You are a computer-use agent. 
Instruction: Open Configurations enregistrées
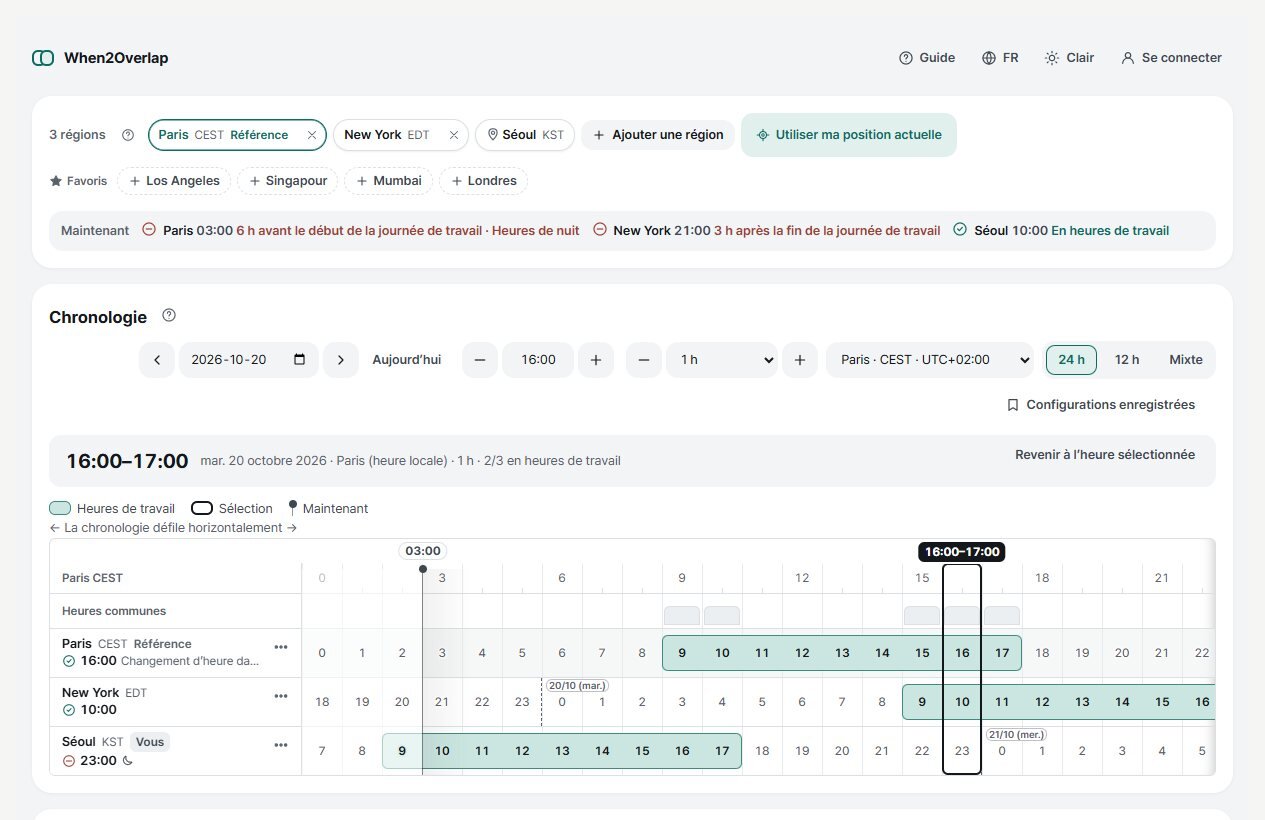(1101, 405)
